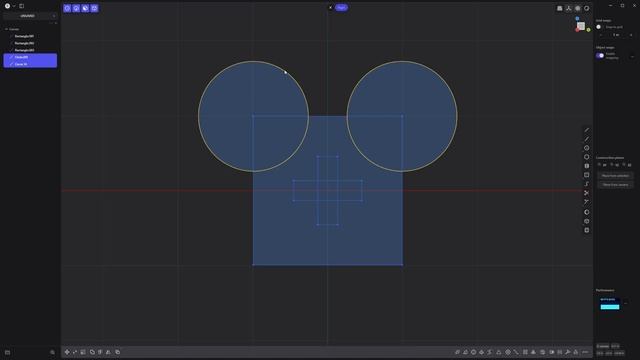Toggle the Enable snapping switch
The image size is (640, 360).
point(600,56)
